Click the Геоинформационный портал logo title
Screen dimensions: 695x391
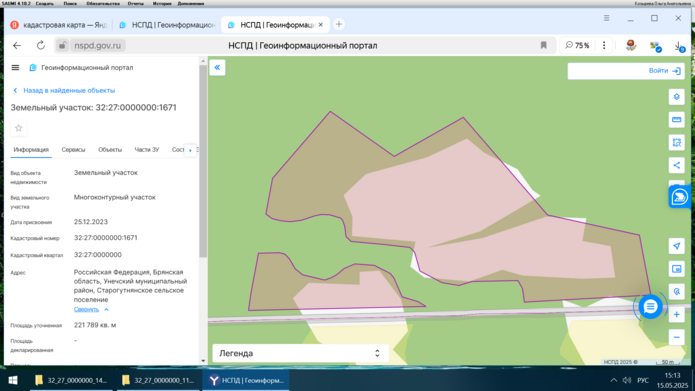pos(82,67)
